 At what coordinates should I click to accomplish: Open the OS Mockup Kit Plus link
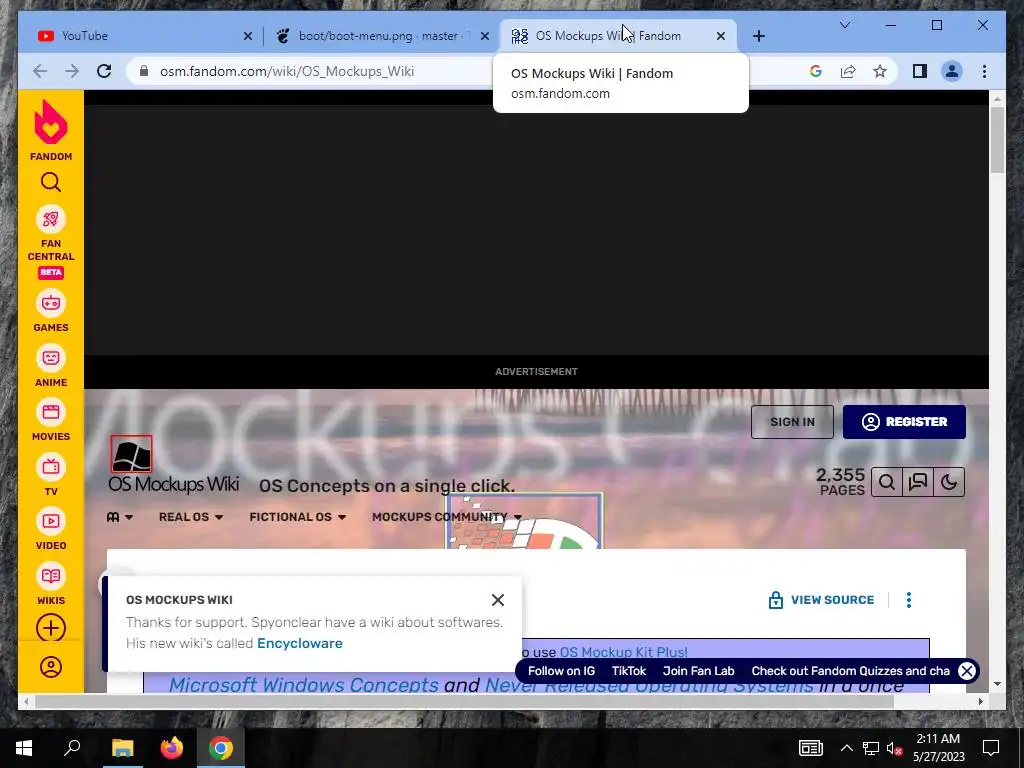(623, 652)
